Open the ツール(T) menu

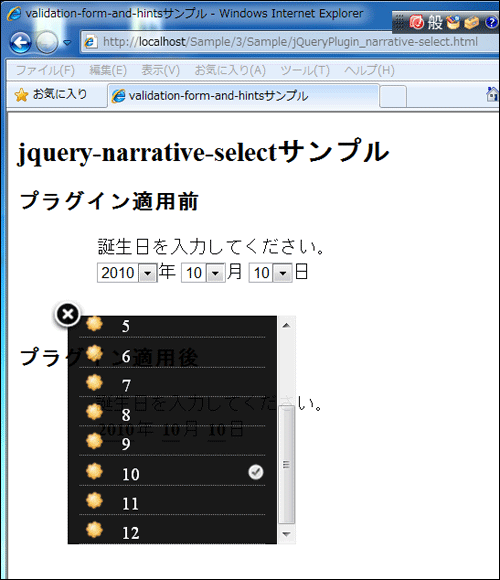pyautogui.click(x=305, y=70)
